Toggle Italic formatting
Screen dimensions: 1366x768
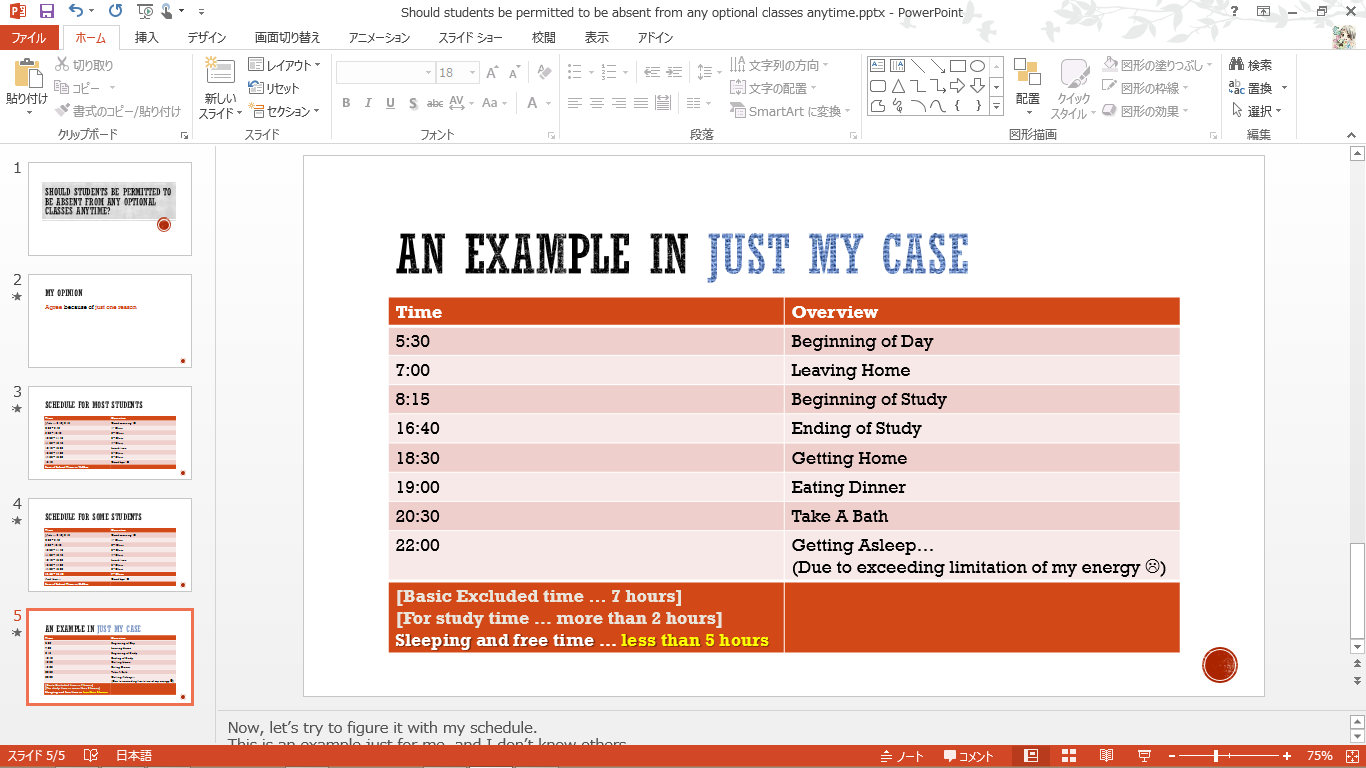[368, 103]
